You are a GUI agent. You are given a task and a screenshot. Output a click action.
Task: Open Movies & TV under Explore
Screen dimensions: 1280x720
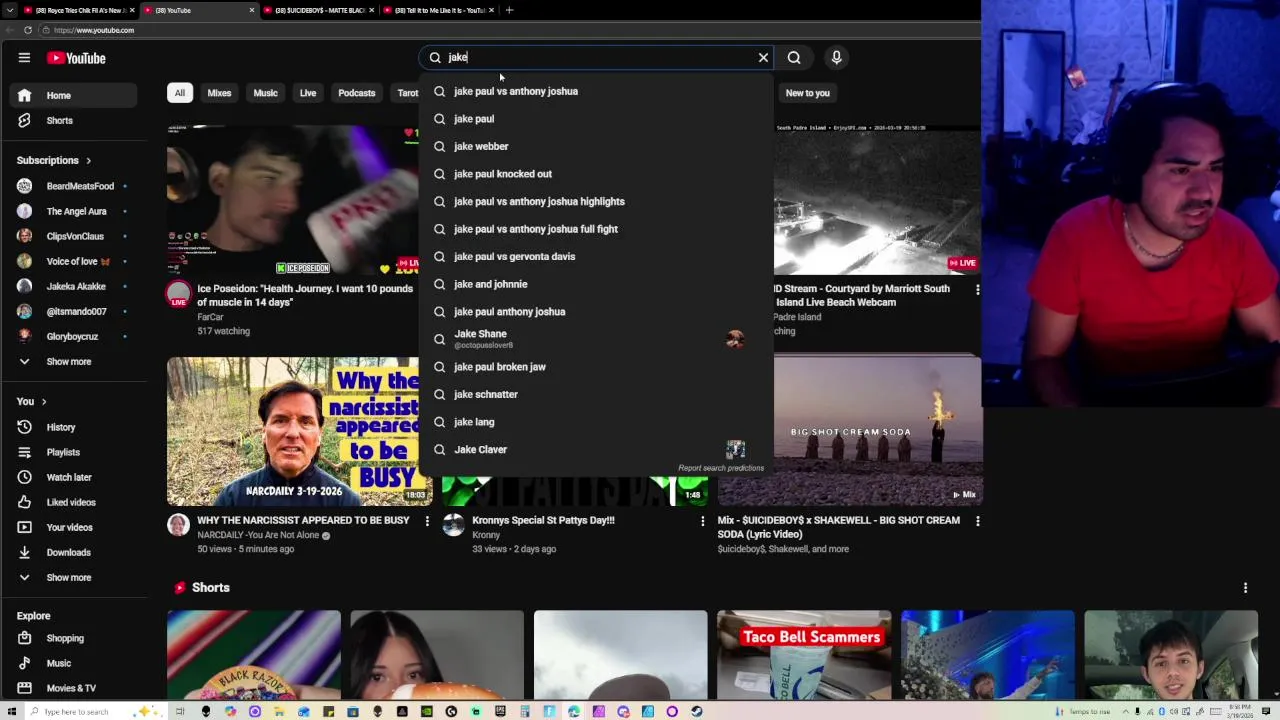click(74, 688)
